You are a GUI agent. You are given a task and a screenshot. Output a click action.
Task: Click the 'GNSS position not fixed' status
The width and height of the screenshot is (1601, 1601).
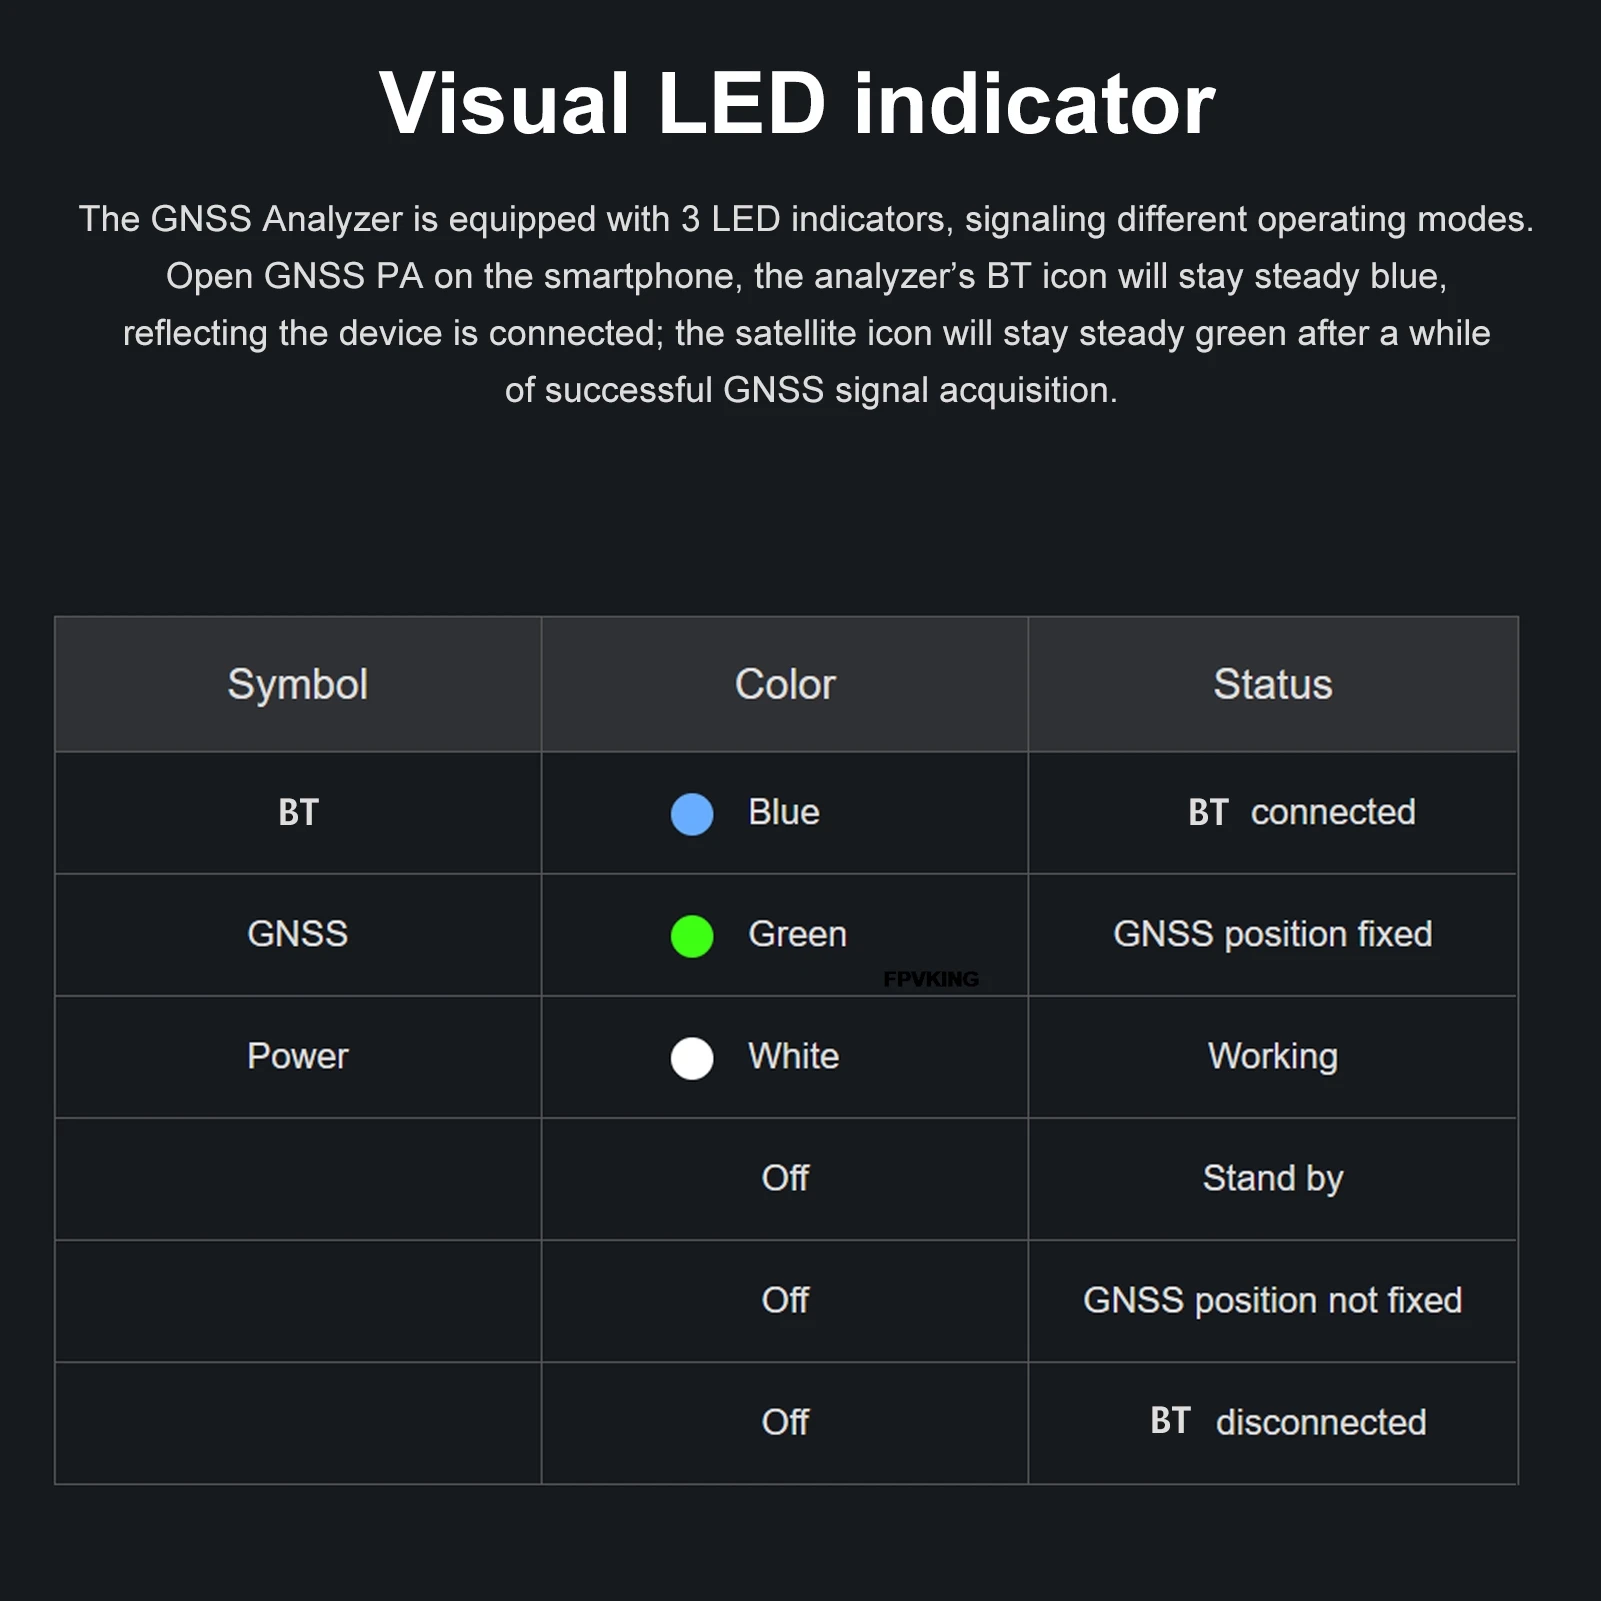(1273, 1300)
